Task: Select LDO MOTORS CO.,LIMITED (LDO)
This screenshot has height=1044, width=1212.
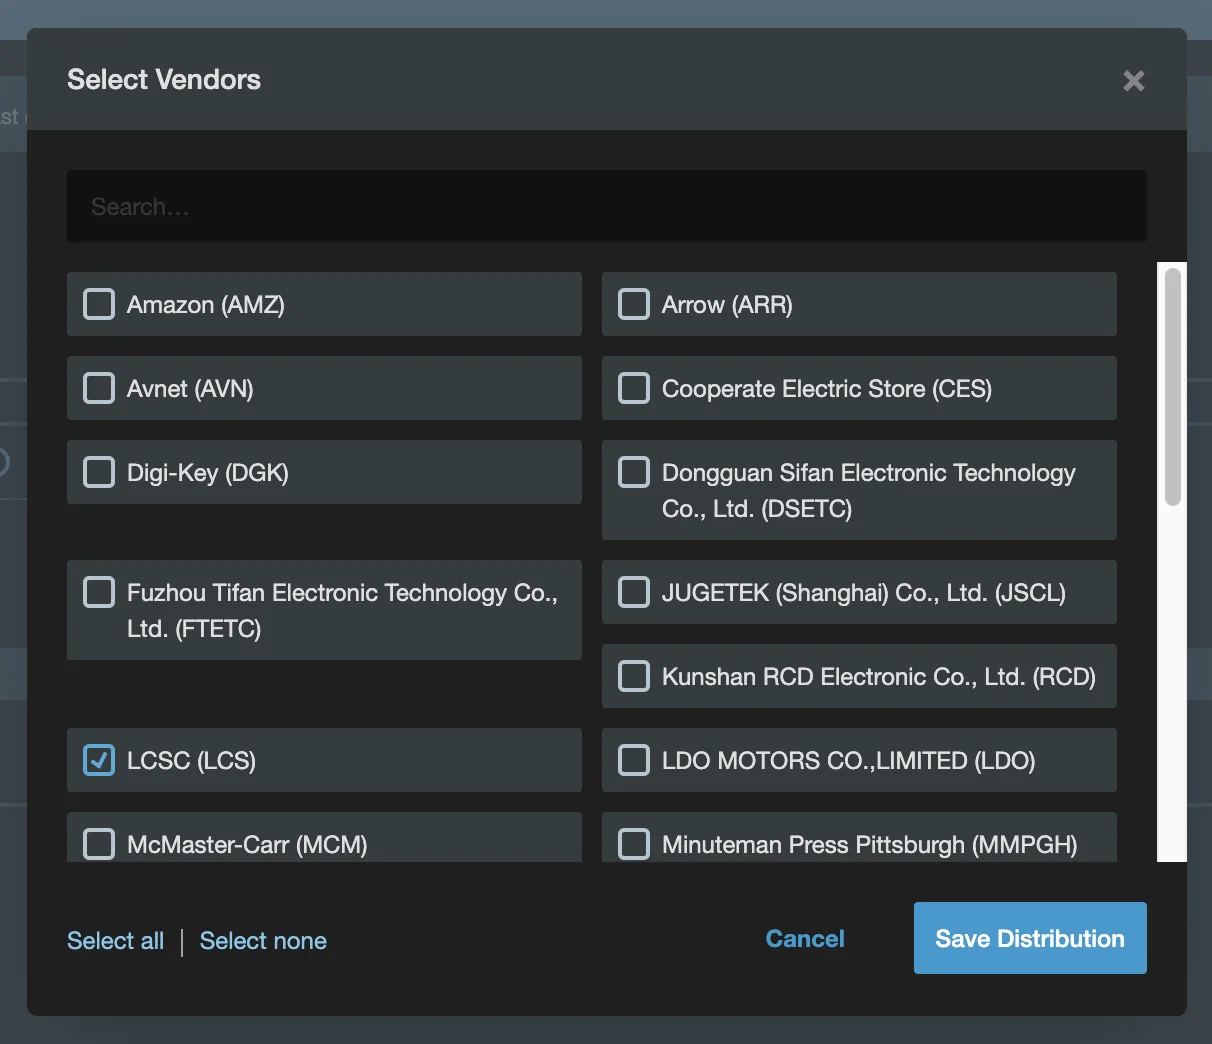Action: pyautogui.click(x=634, y=760)
